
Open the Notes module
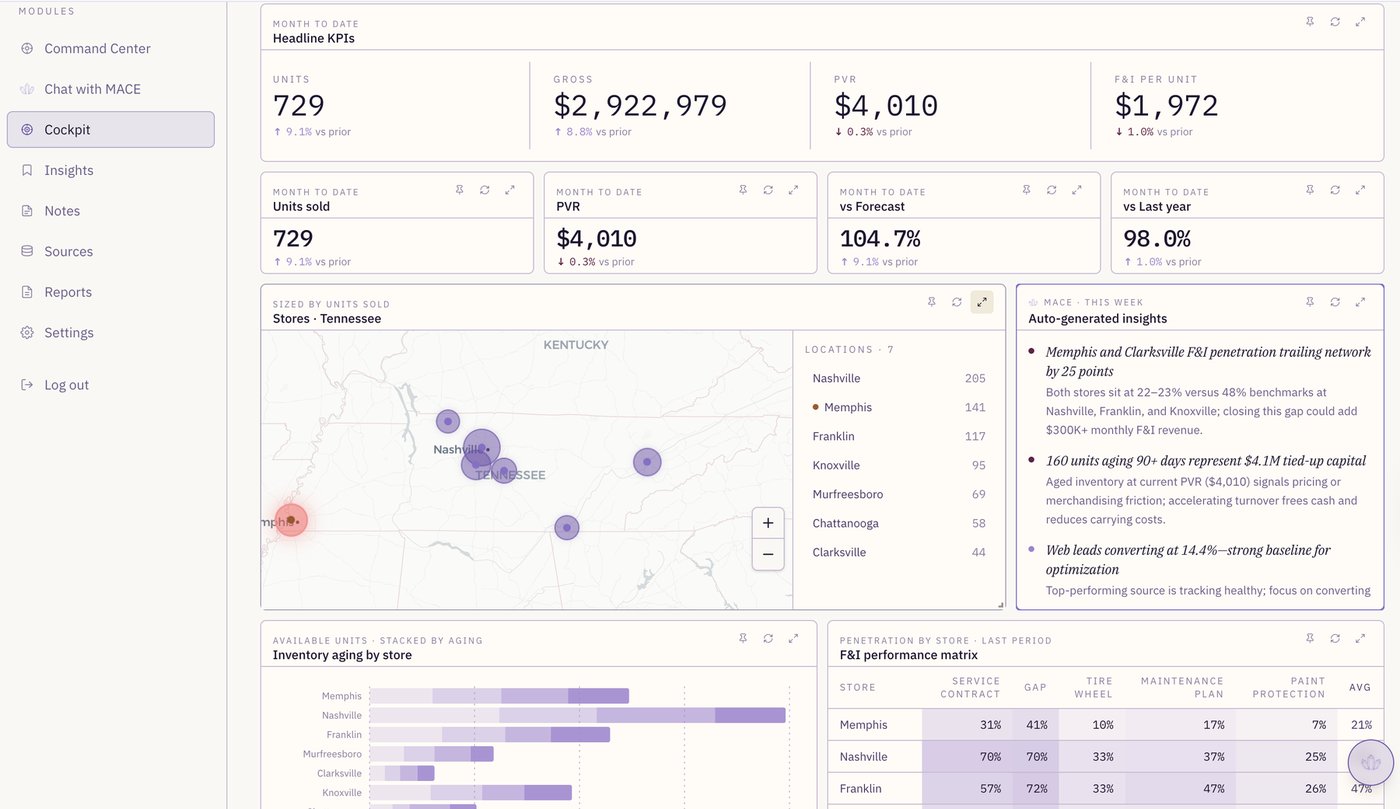[110, 211]
